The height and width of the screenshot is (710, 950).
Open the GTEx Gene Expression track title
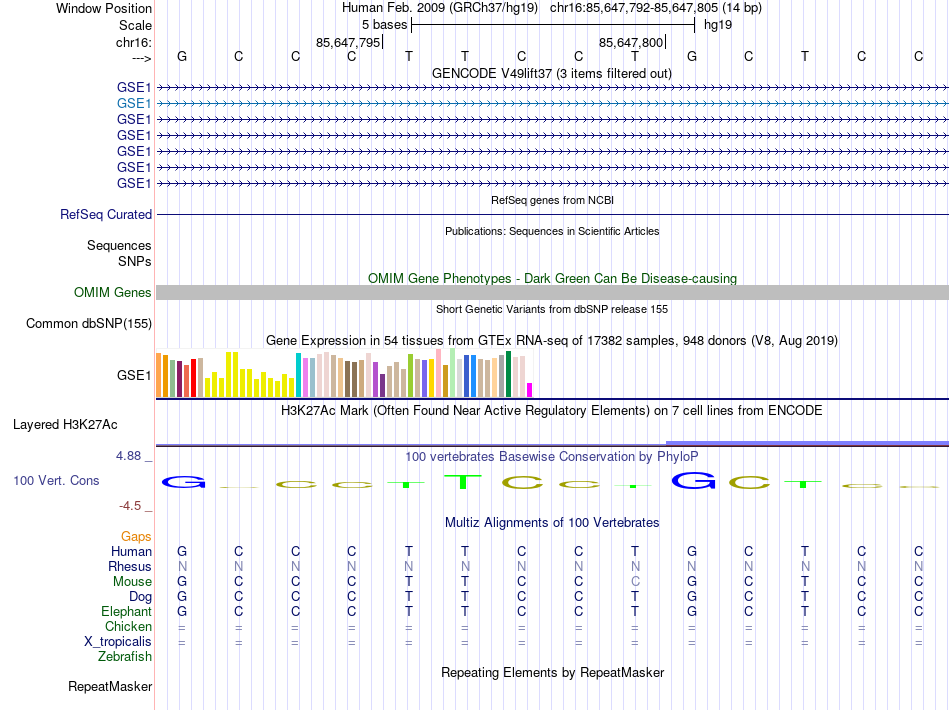click(x=552, y=340)
